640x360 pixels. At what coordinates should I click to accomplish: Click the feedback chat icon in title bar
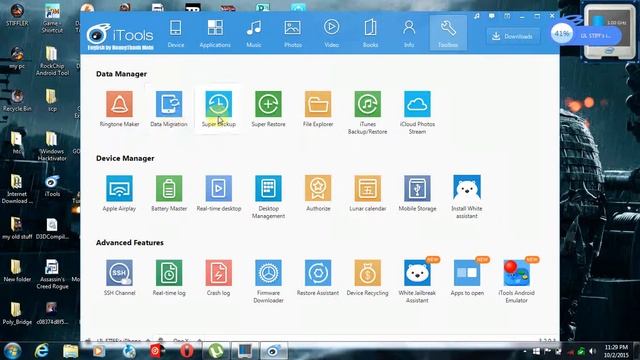492,16
